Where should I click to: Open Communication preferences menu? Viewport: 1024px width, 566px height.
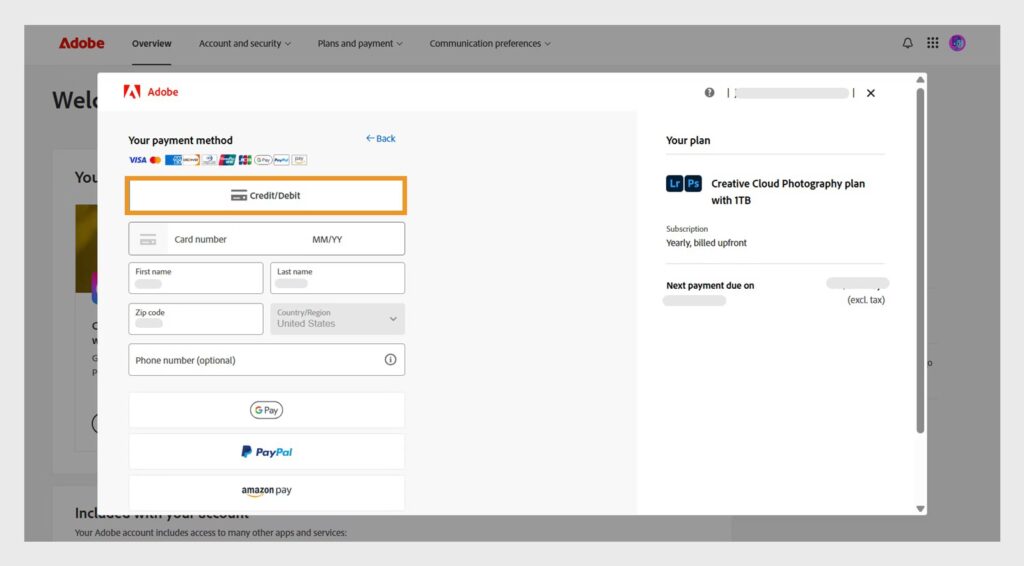[490, 44]
